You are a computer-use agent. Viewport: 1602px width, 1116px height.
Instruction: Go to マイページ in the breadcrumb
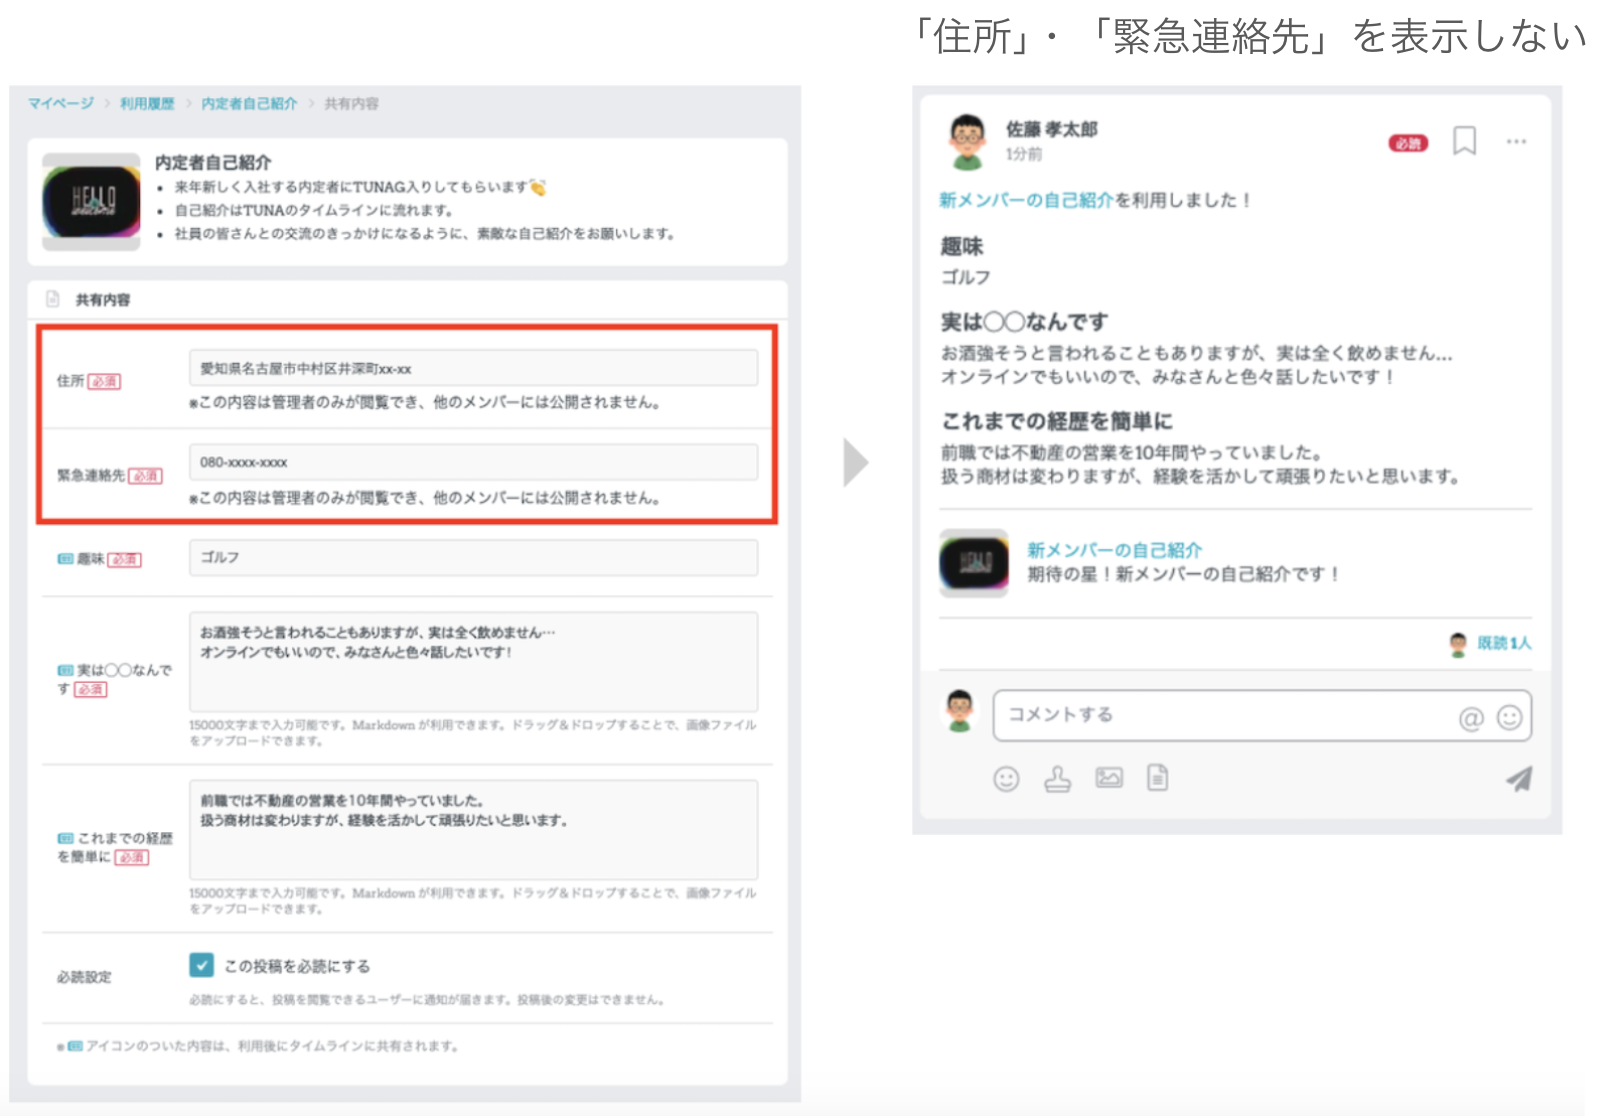point(61,103)
